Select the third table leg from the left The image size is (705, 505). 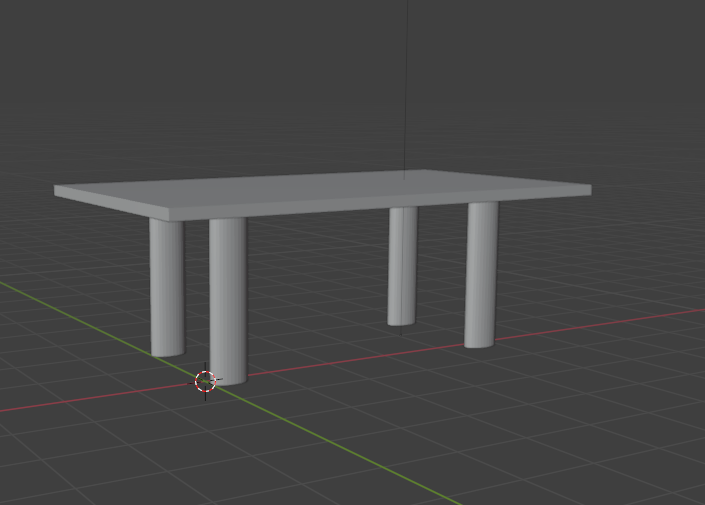(x=402, y=265)
